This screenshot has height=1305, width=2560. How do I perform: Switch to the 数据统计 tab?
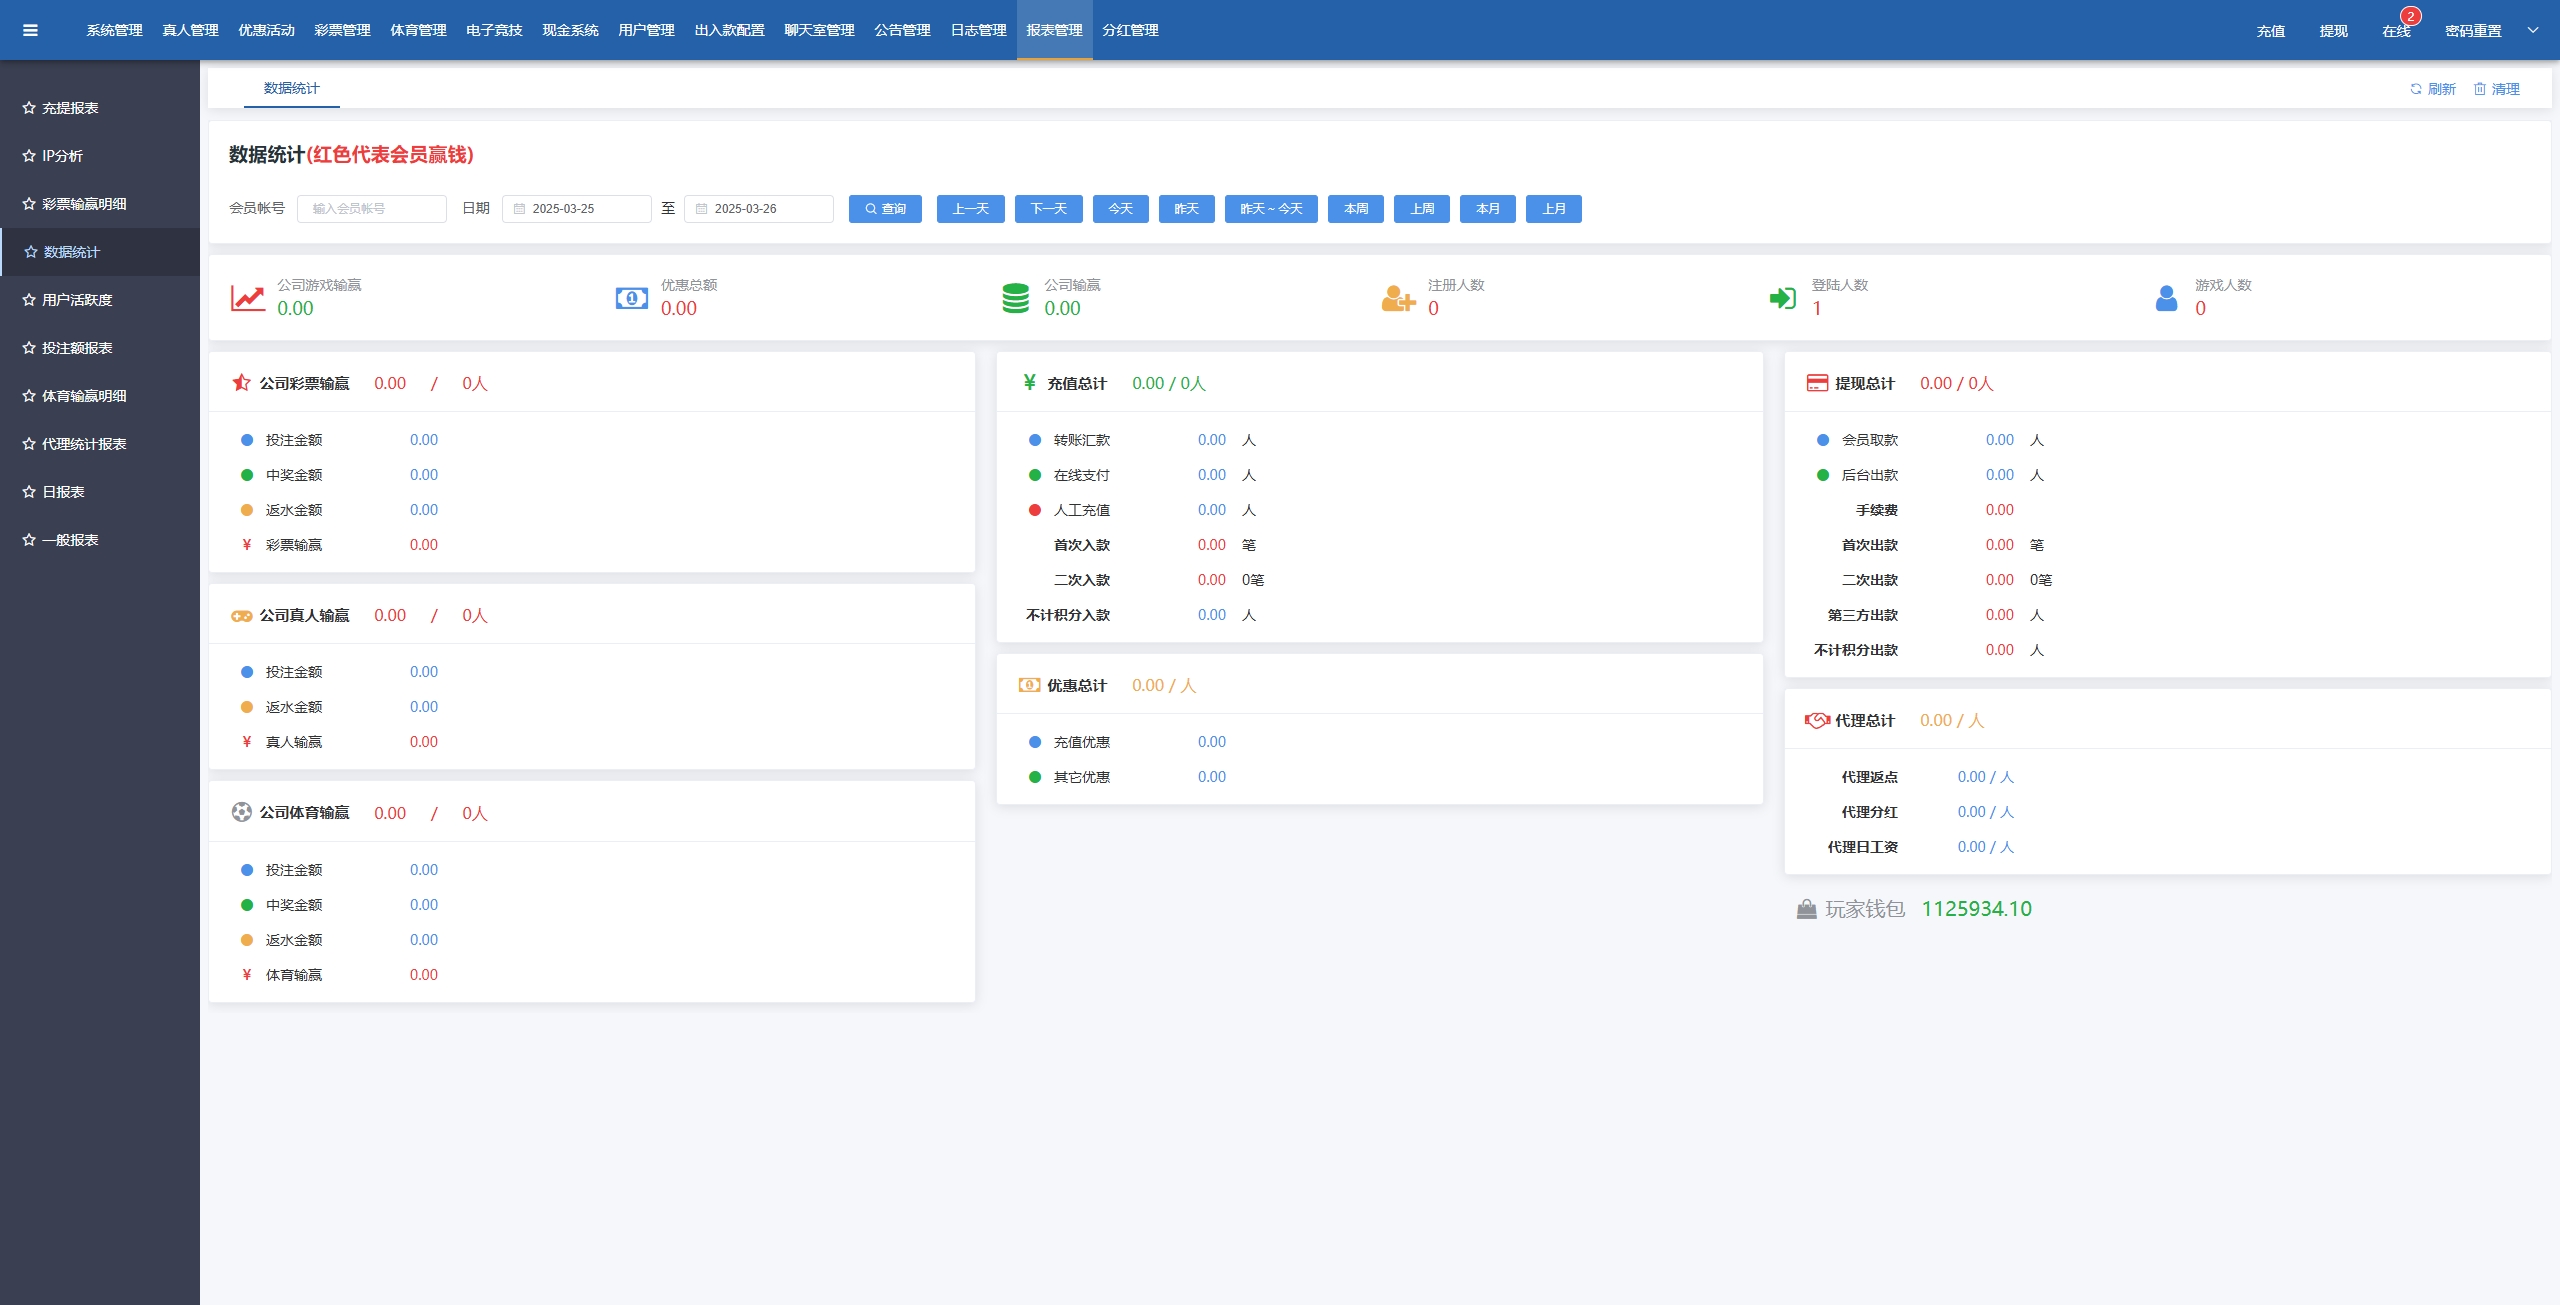tap(291, 88)
